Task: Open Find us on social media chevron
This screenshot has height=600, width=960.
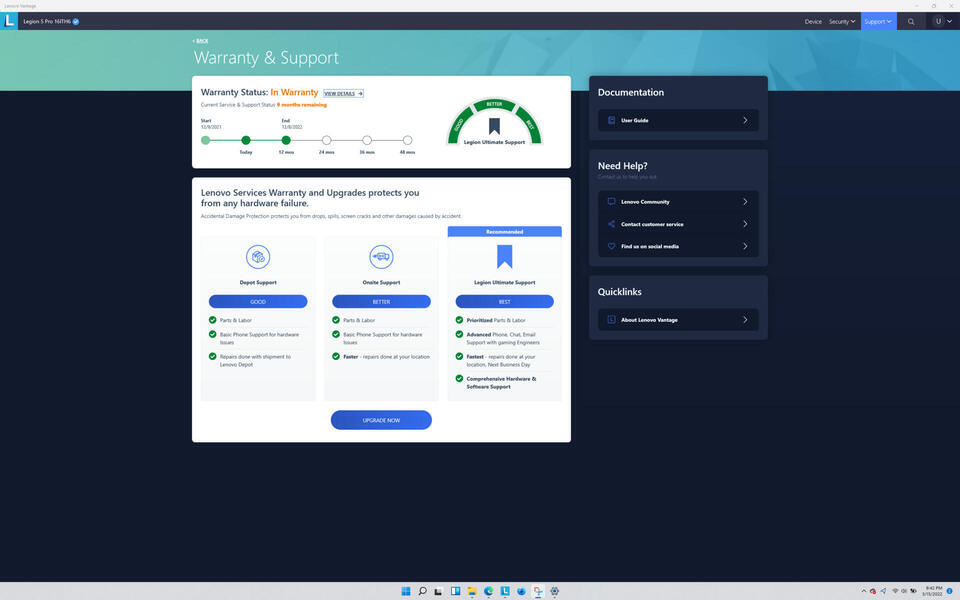Action: [x=745, y=246]
